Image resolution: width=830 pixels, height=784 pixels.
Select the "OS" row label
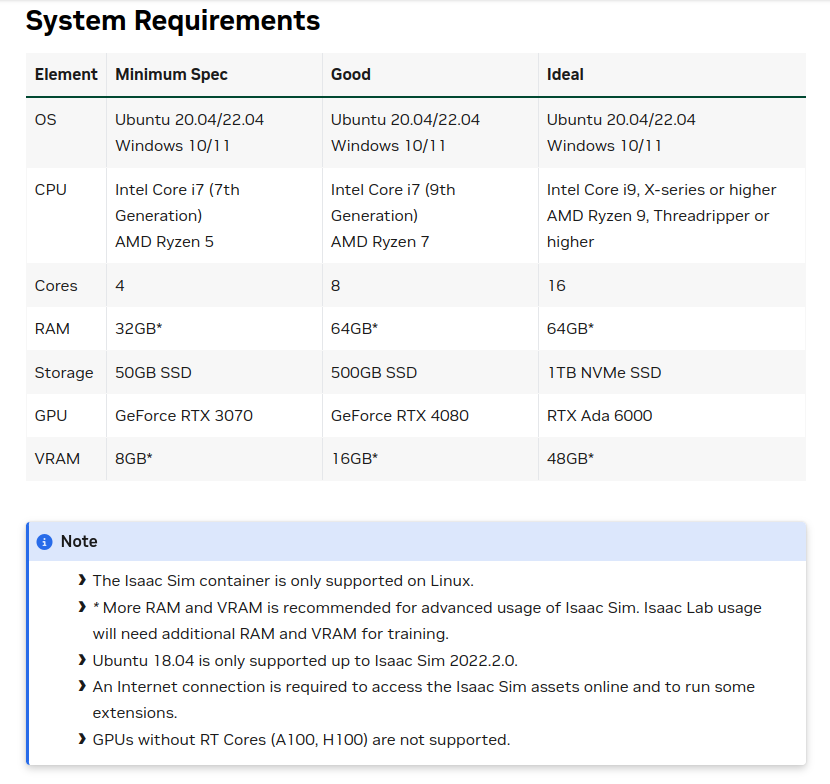[46, 120]
